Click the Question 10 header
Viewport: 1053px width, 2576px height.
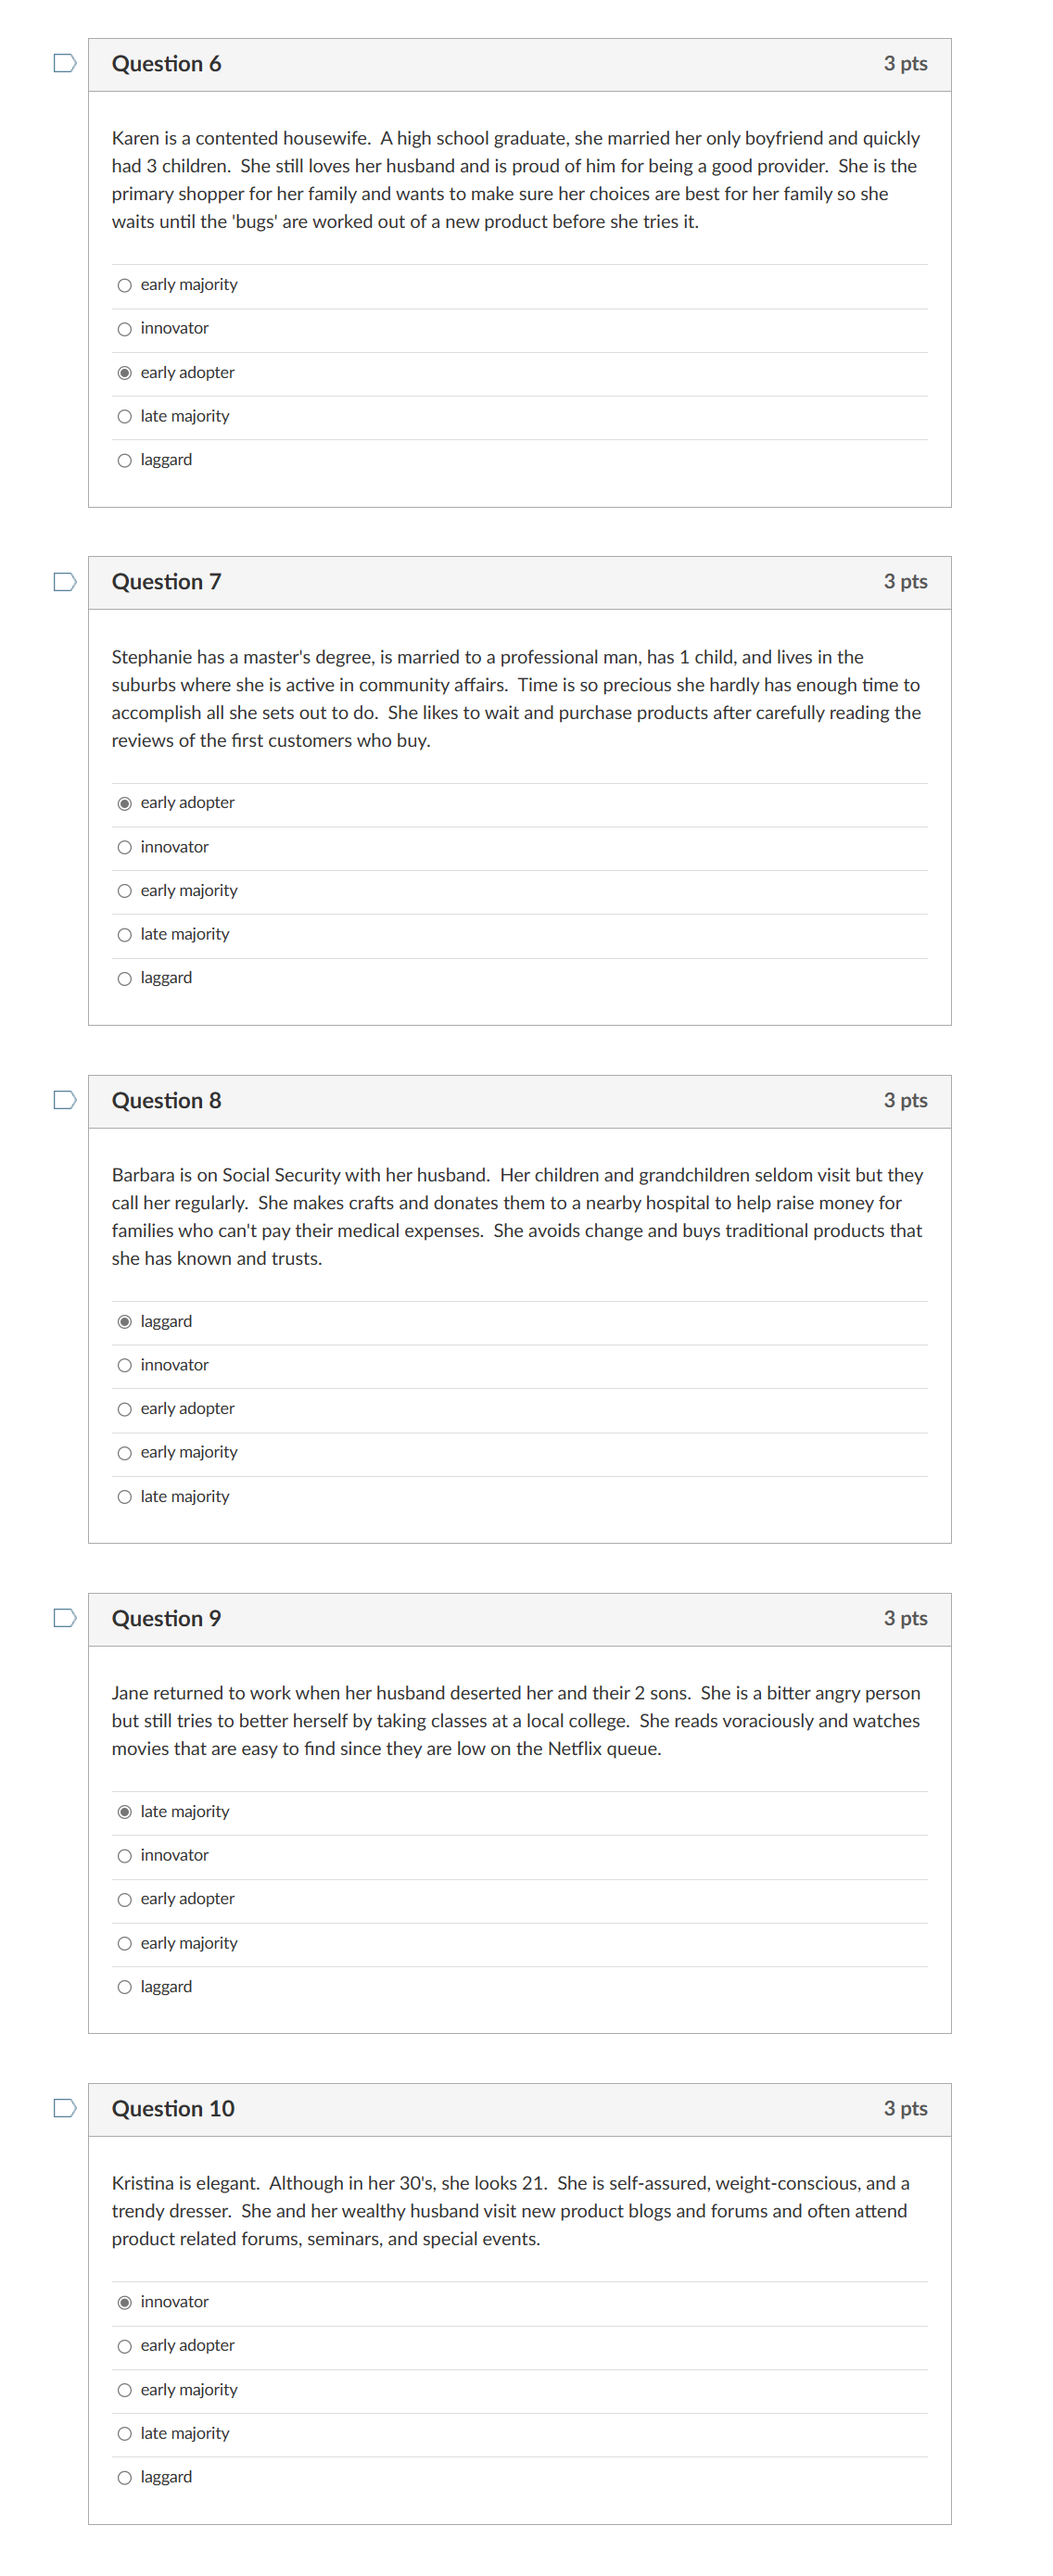173,2109
